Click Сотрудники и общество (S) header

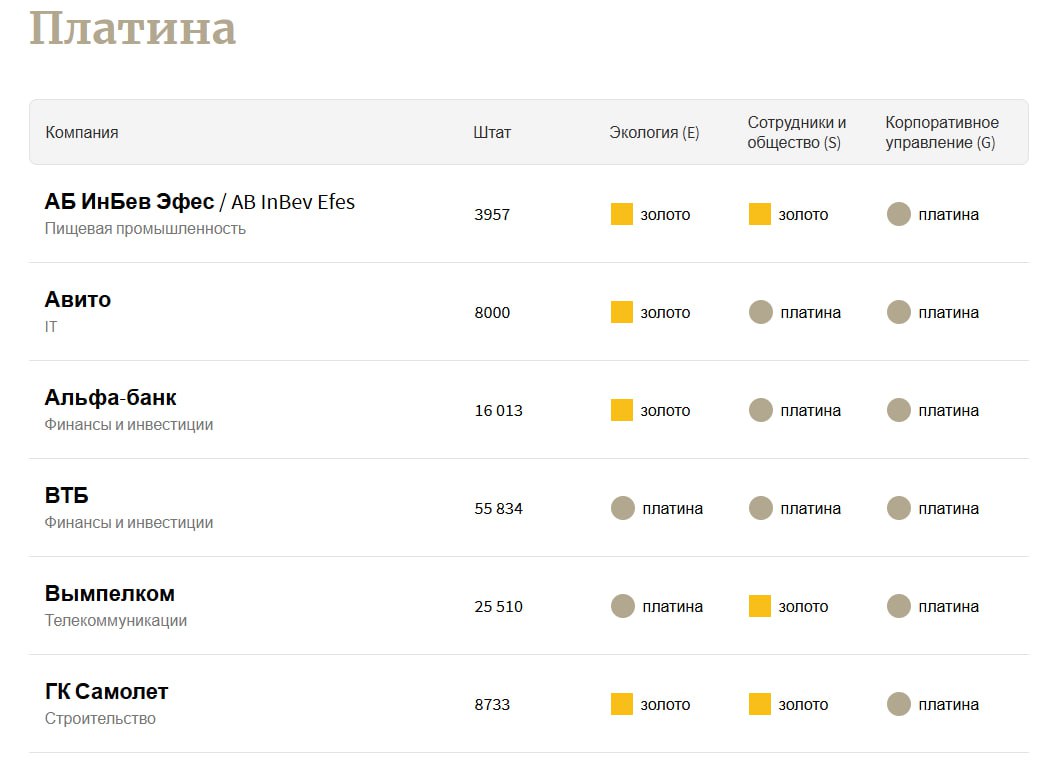click(x=797, y=132)
